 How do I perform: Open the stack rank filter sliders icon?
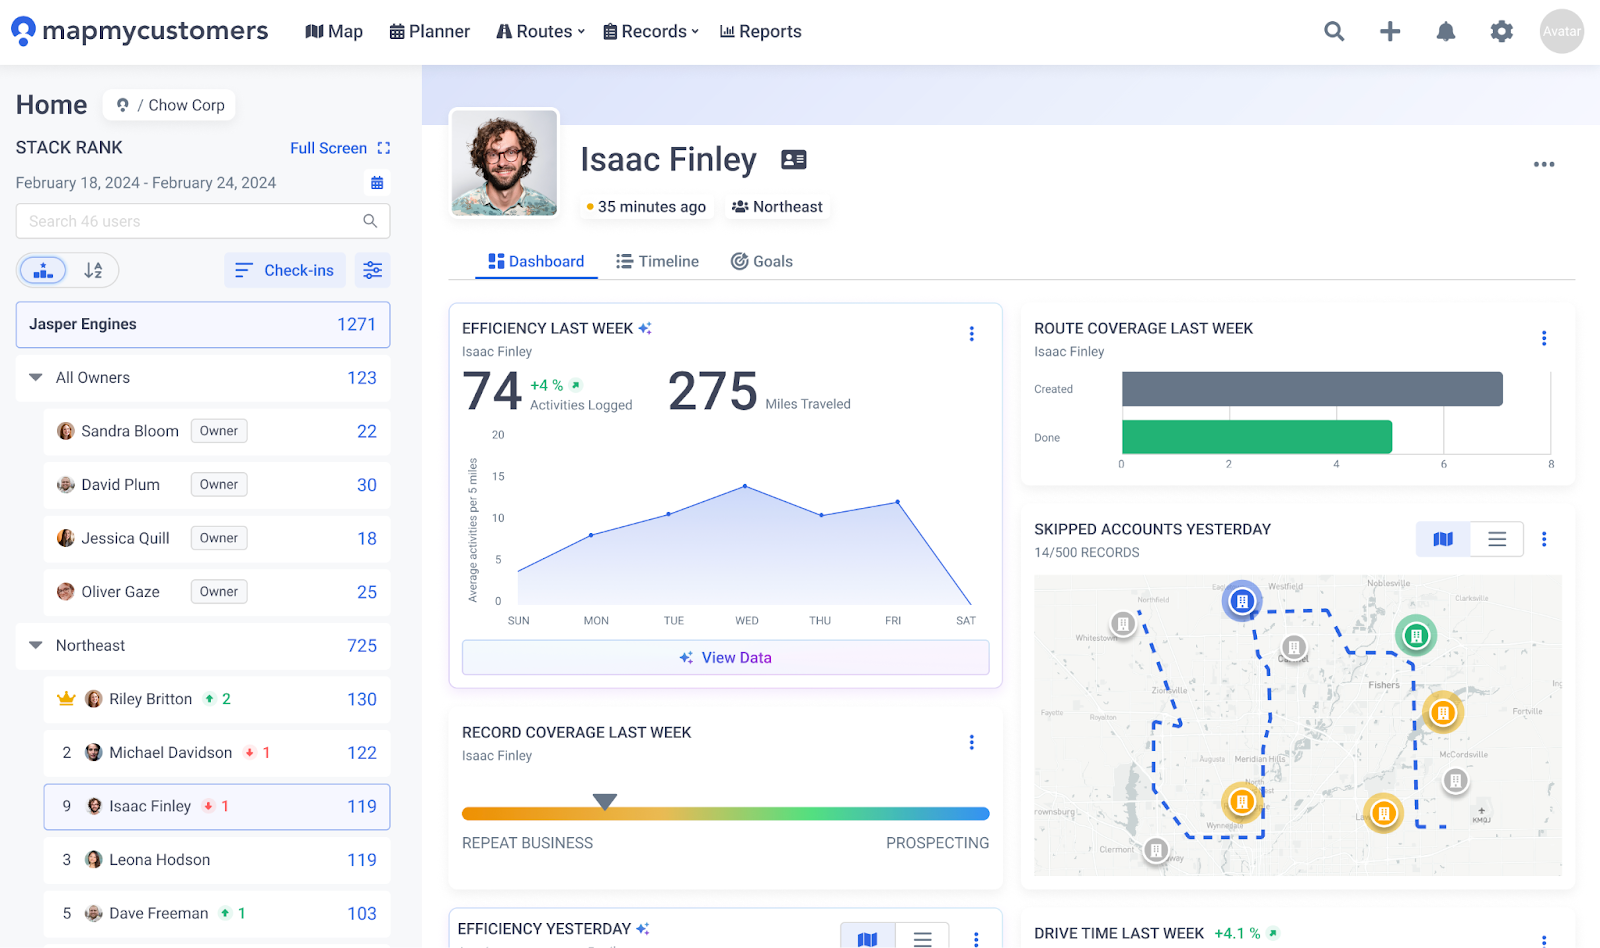(372, 270)
